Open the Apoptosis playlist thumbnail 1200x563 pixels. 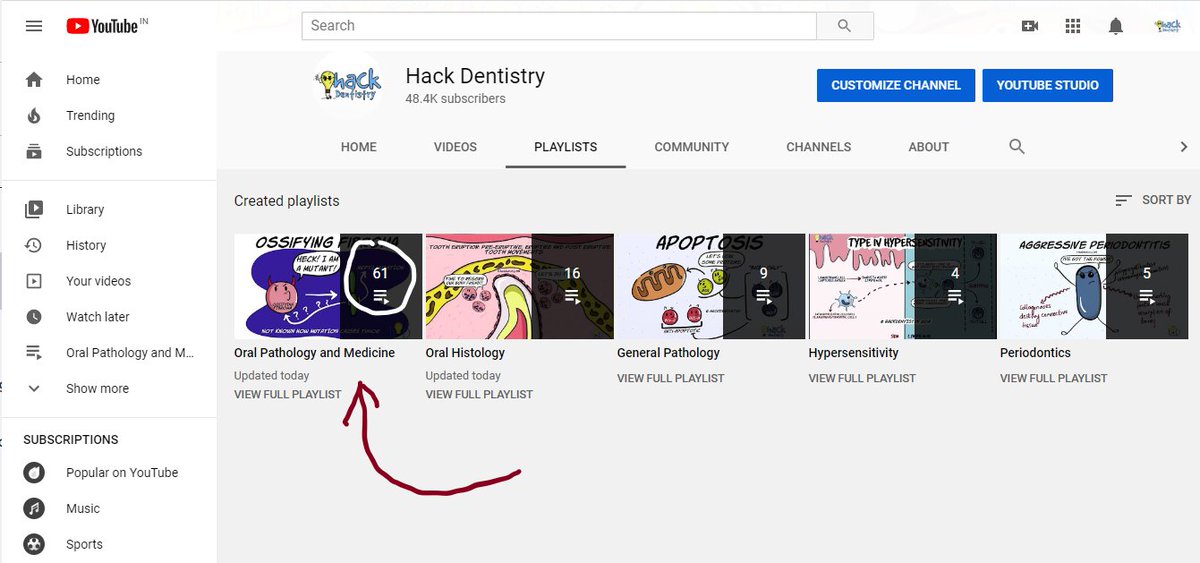tap(711, 286)
